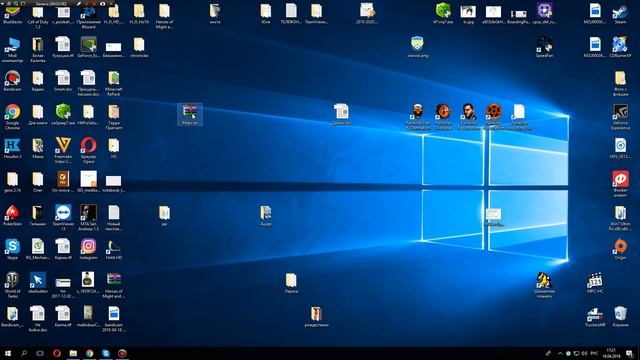Open the Action Center notifications icon

[629, 353]
